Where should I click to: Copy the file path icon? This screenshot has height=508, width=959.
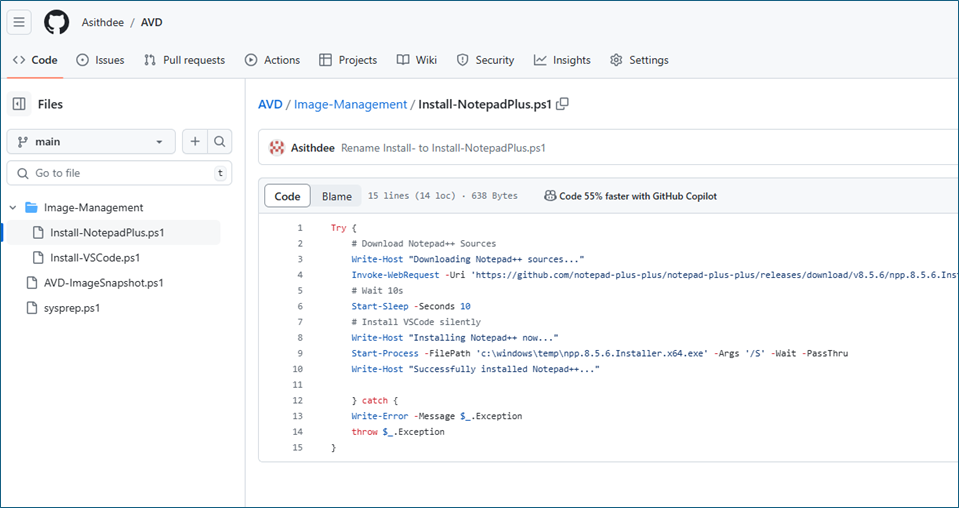[562, 104]
